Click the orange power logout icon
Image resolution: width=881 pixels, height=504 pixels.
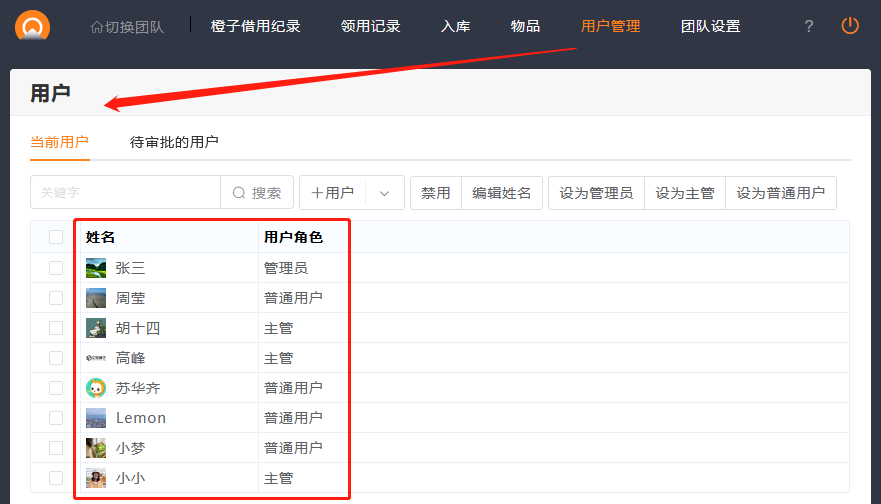click(850, 26)
